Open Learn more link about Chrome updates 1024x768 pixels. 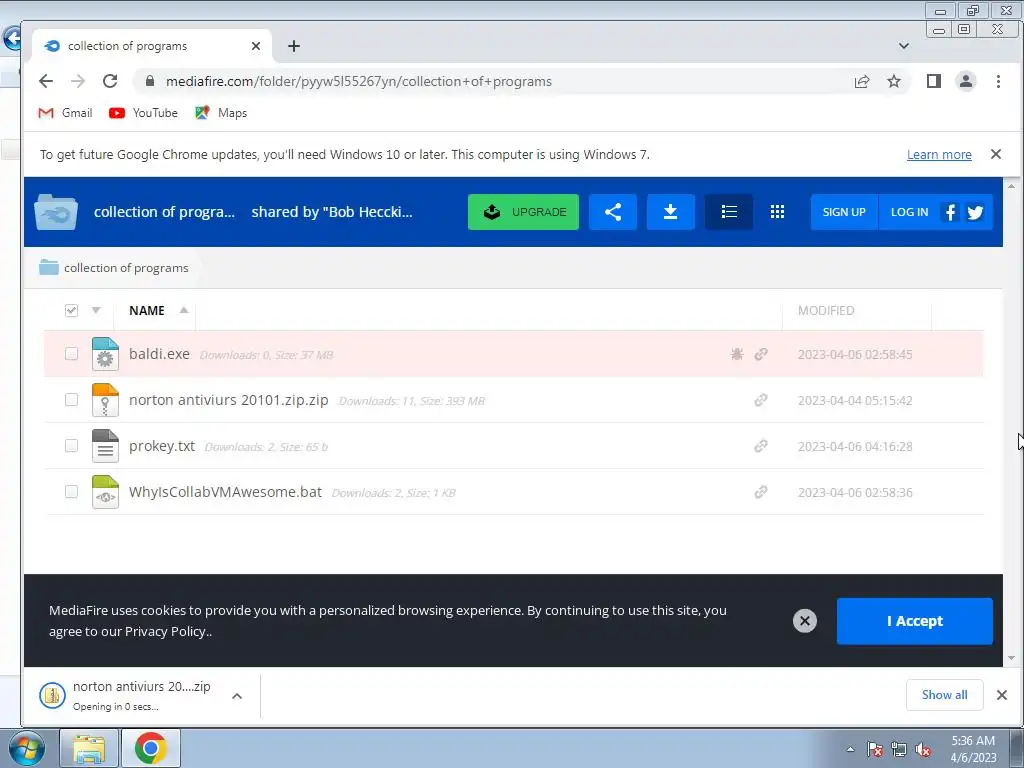939,154
